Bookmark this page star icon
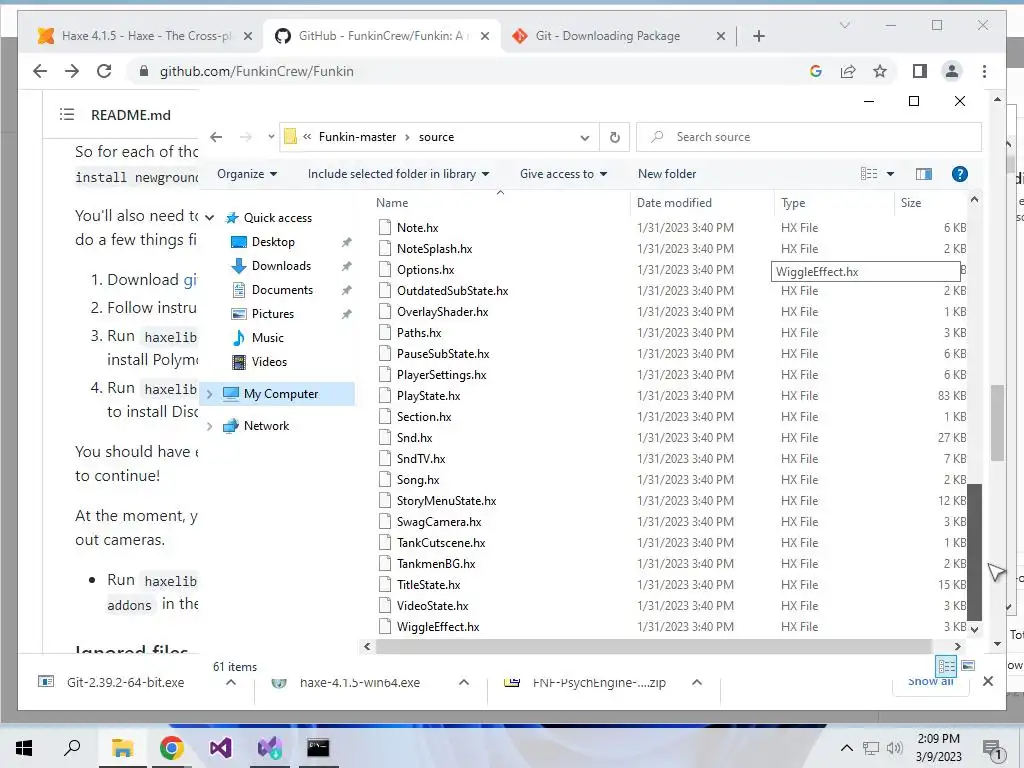The height and width of the screenshot is (768, 1024). (880, 71)
